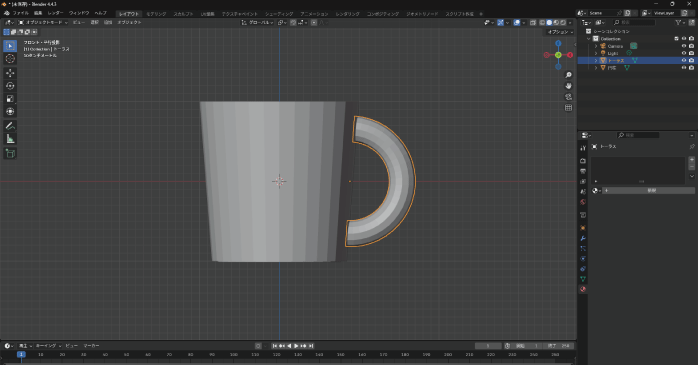The height and width of the screenshot is (365, 698).
Task: Open the Output properties tab
Action: click(583, 171)
